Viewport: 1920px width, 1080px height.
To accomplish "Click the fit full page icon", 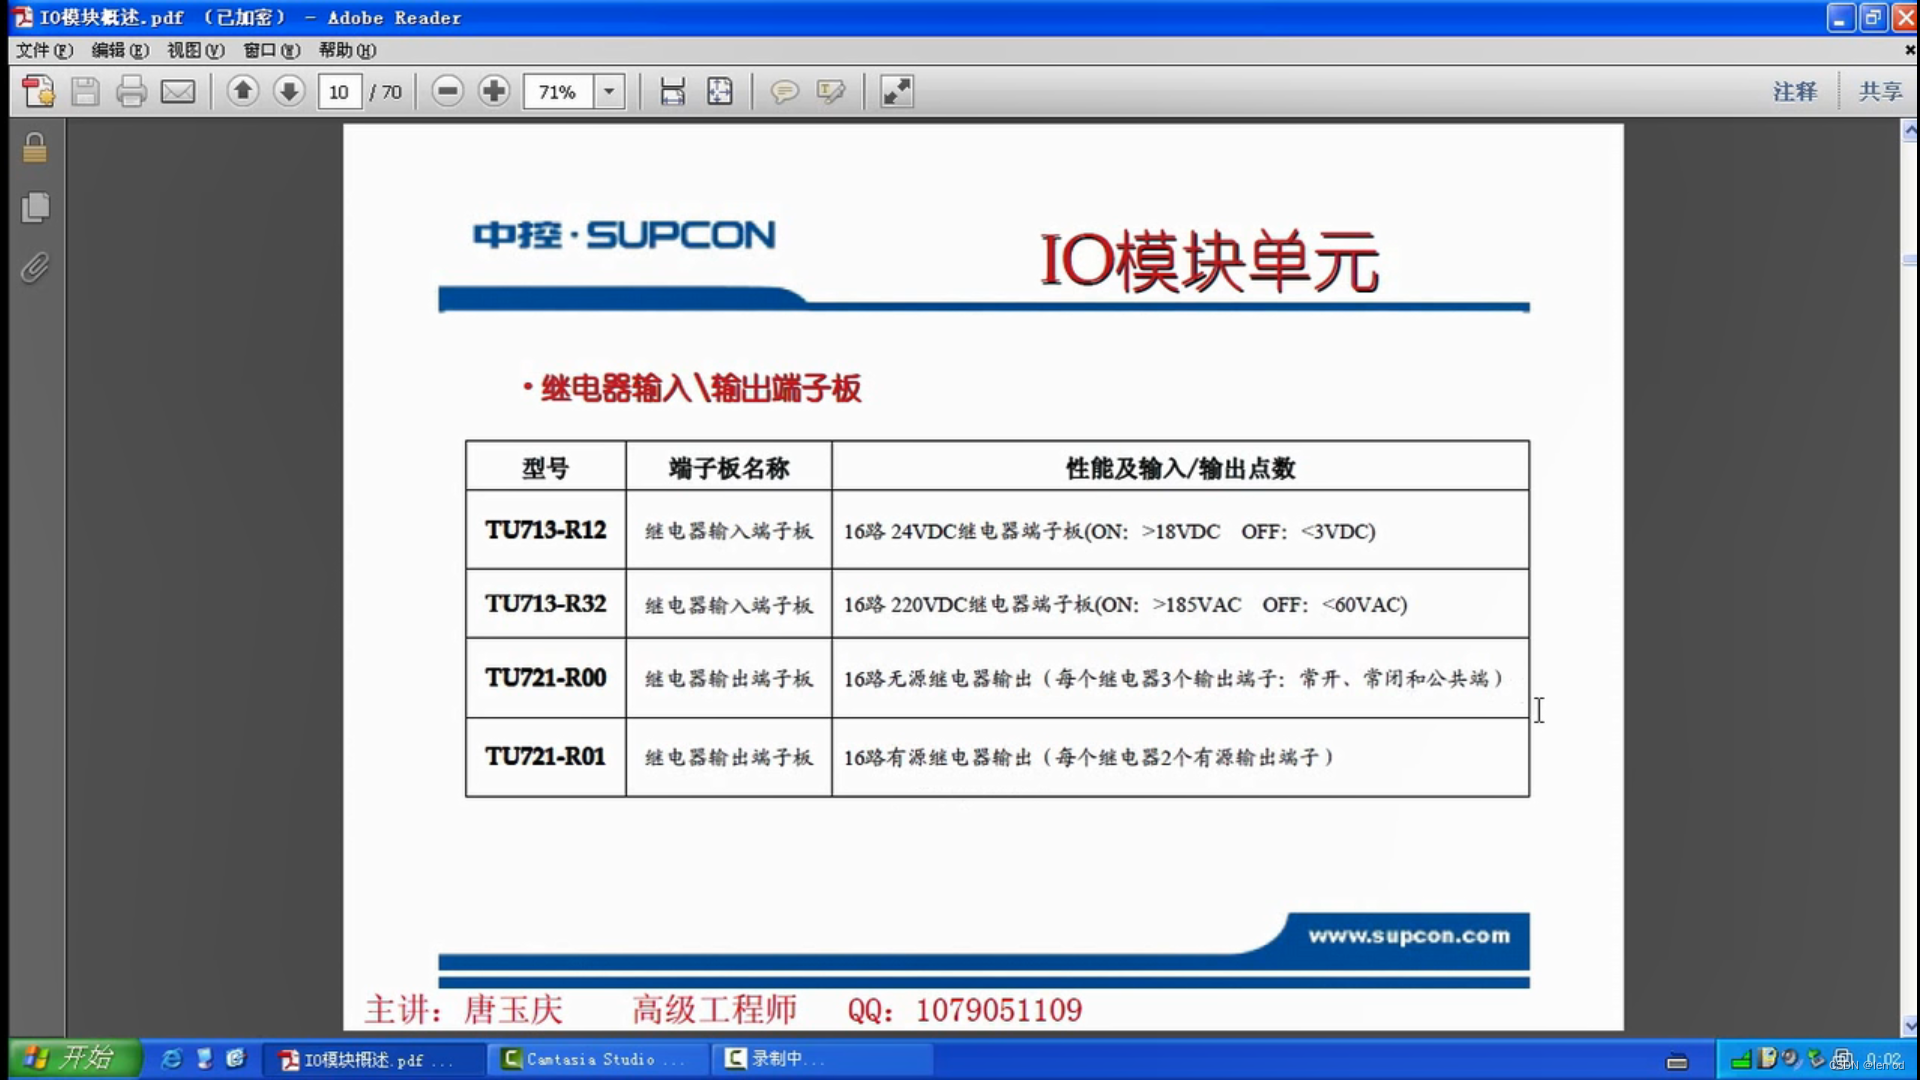I will pyautogui.click(x=720, y=92).
